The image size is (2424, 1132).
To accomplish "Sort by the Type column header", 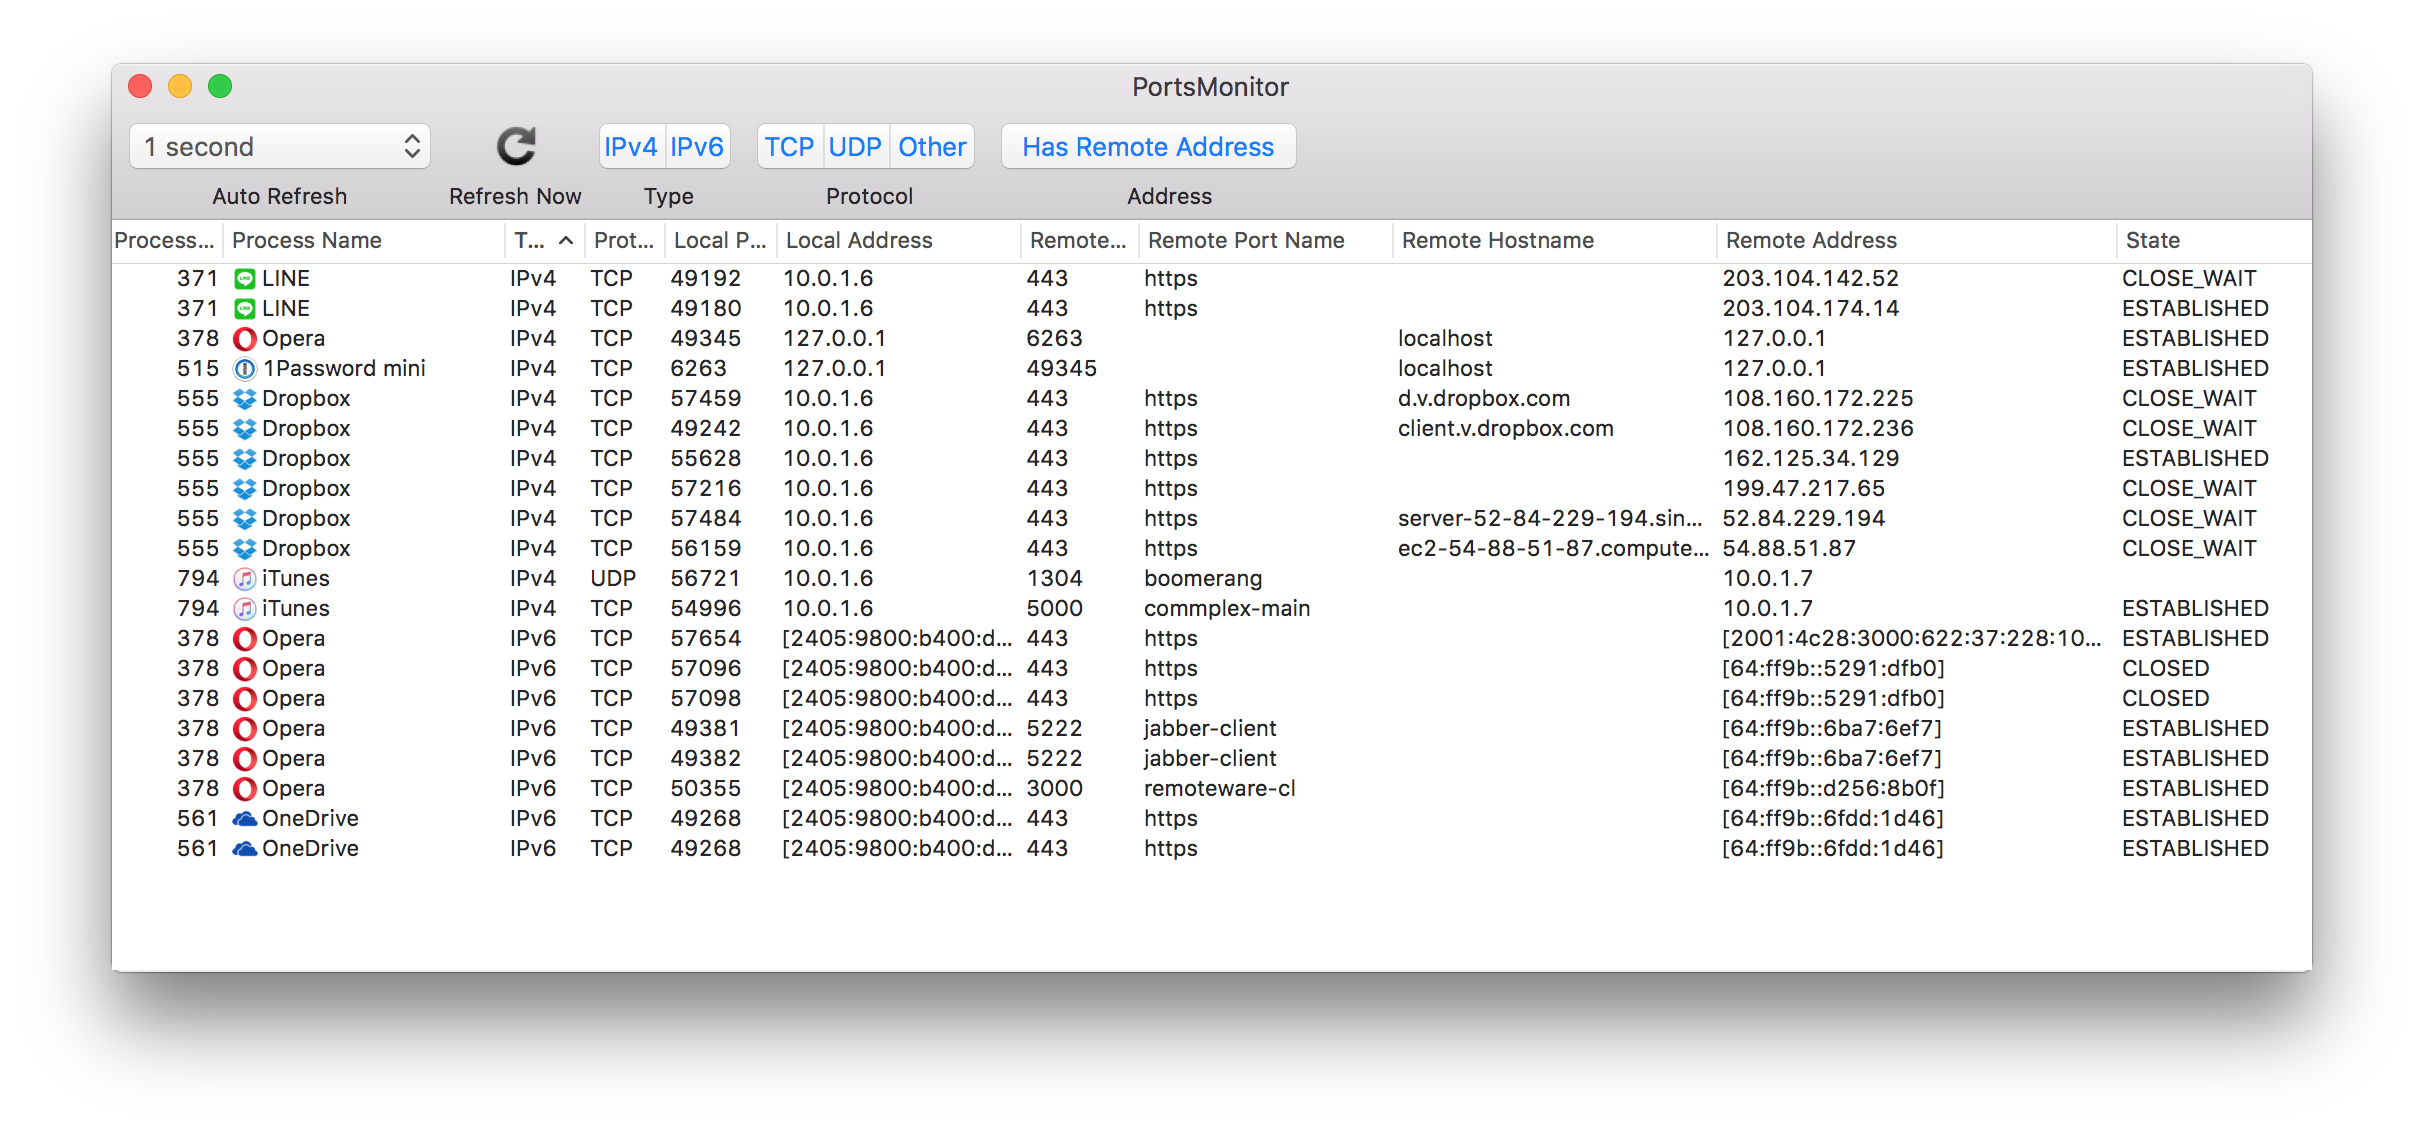I will click(x=544, y=241).
